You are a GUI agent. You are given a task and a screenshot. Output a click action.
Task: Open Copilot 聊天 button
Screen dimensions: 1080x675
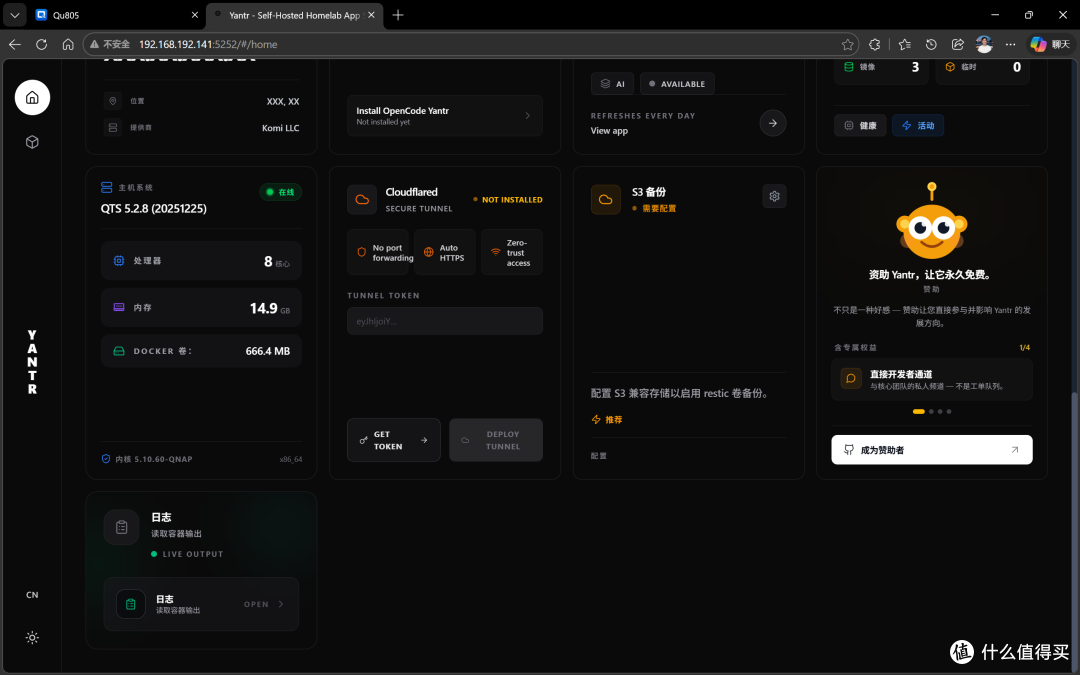tap(1050, 44)
